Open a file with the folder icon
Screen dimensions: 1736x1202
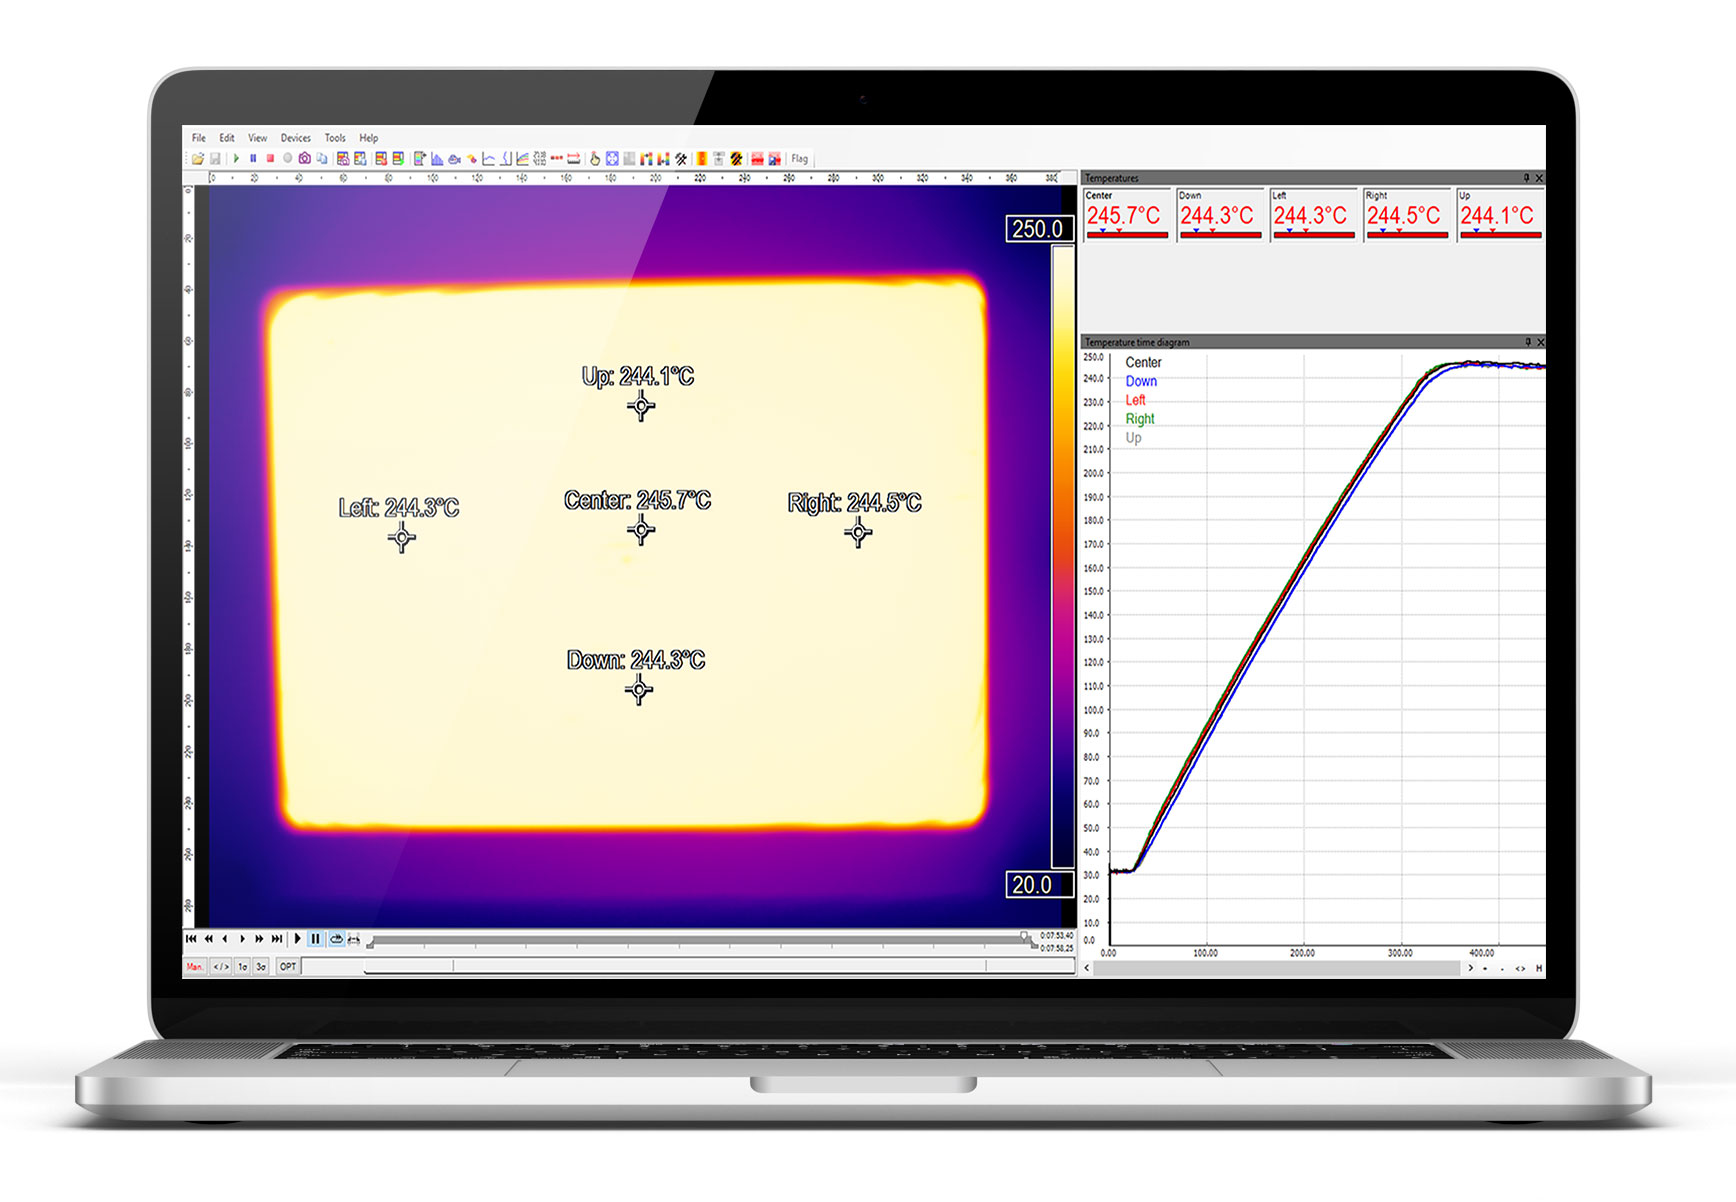[x=197, y=158]
